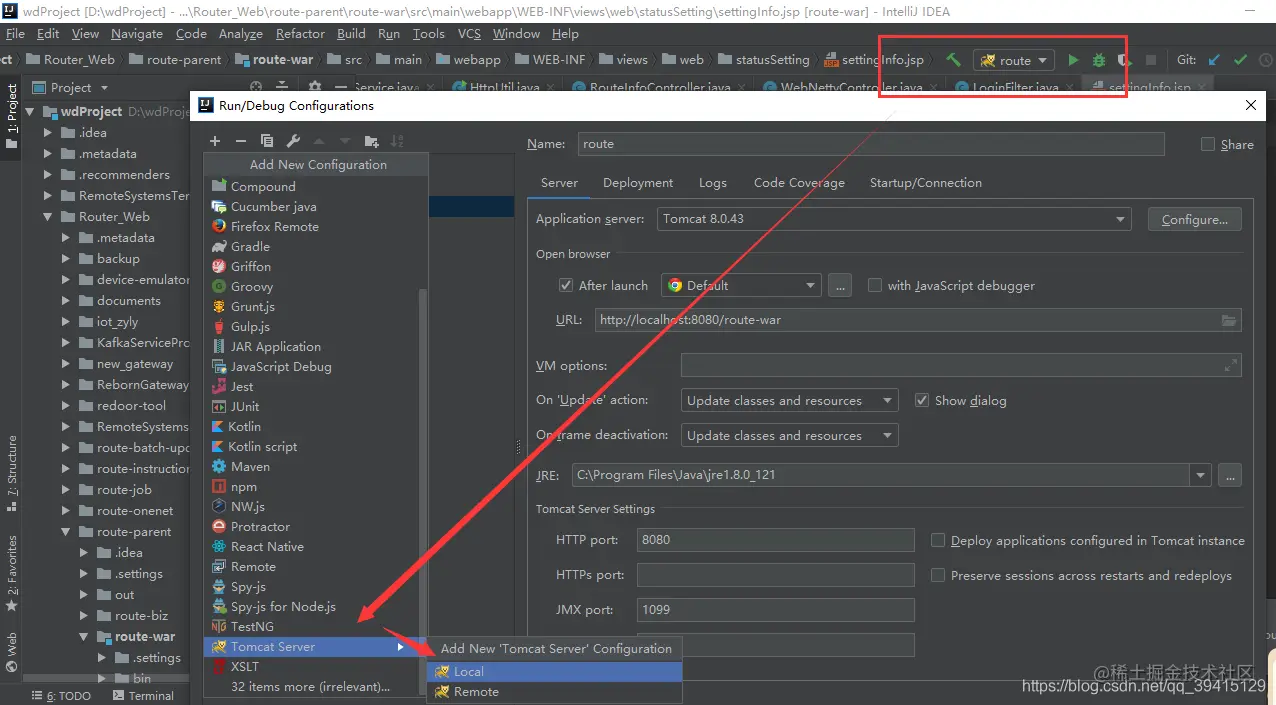Toggle the Share checkbox
The width and height of the screenshot is (1276, 705).
click(x=1208, y=144)
